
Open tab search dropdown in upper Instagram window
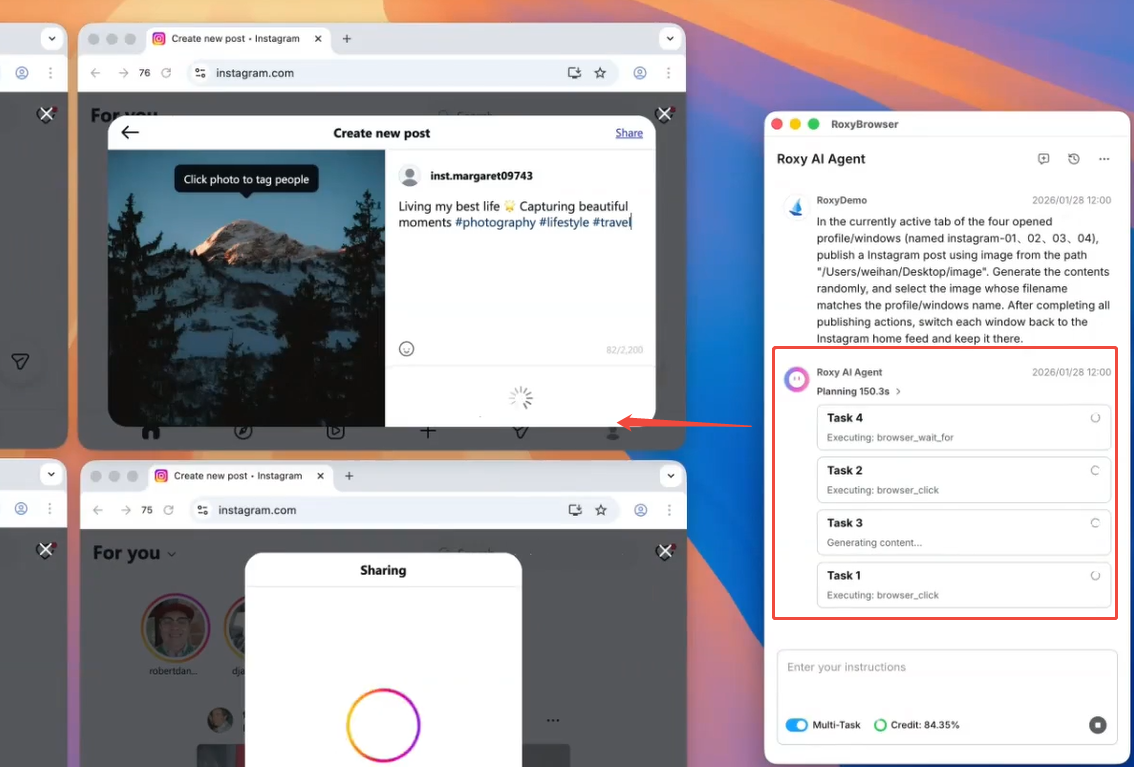(x=669, y=39)
